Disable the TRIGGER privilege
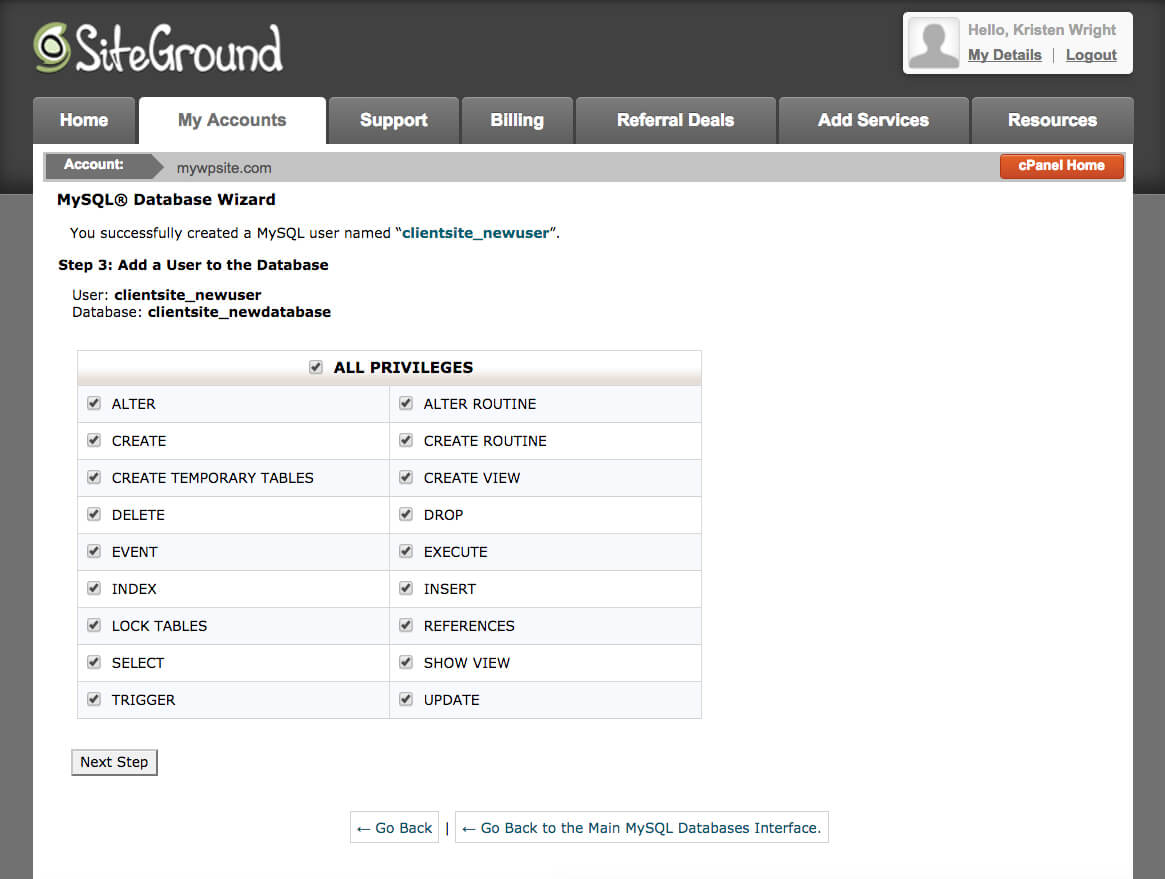Viewport: 1165px width, 879px height. pyautogui.click(x=94, y=699)
